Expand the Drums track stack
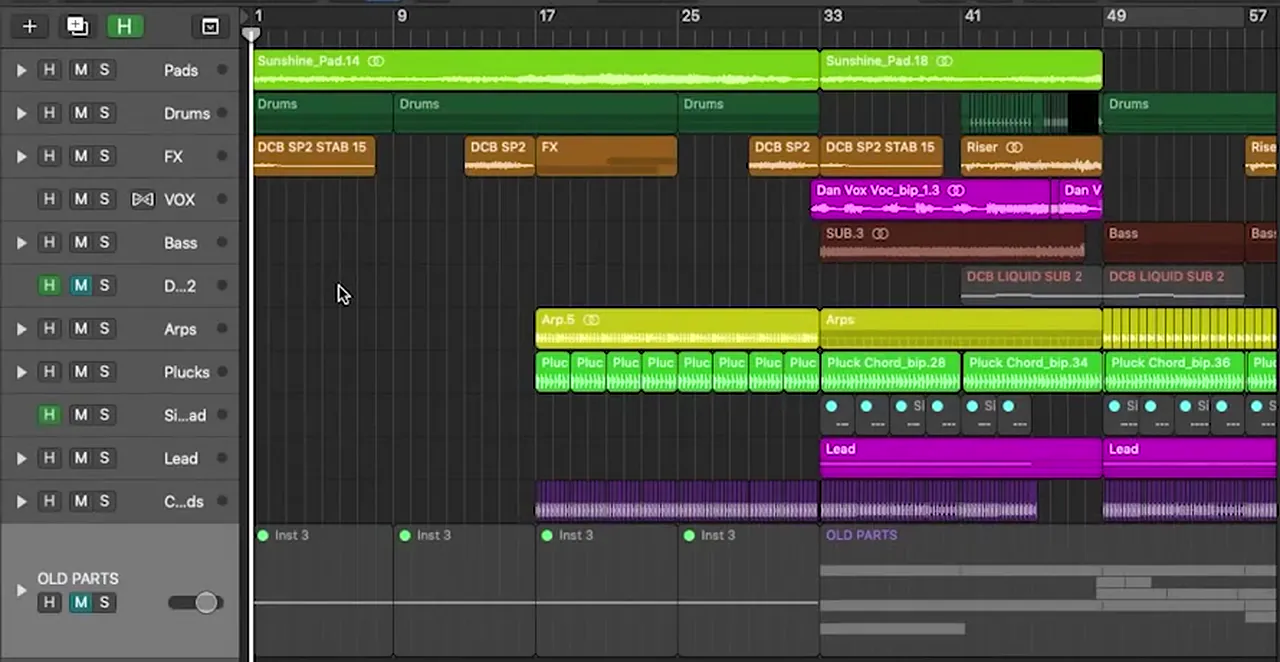Image resolution: width=1280 pixels, height=662 pixels. [21, 114]
